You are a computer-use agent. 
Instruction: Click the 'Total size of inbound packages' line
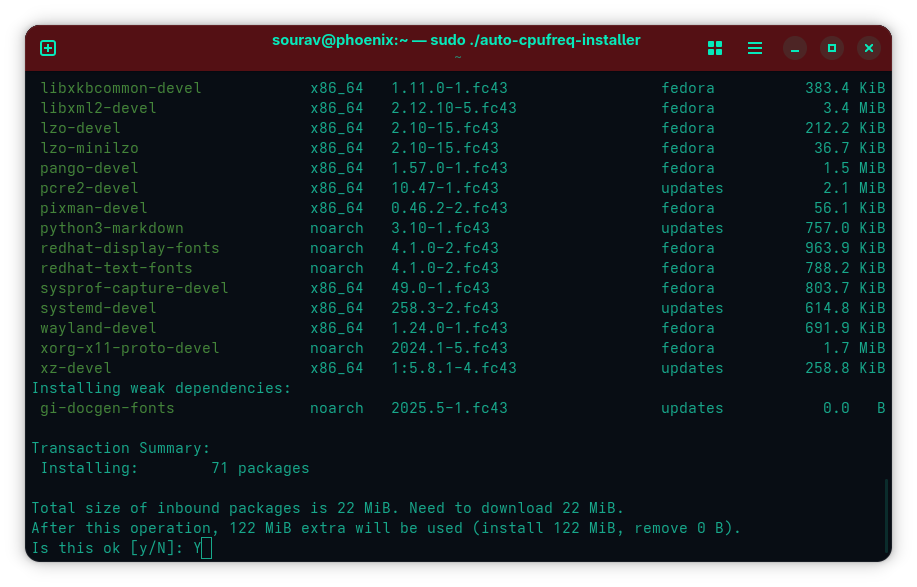point(327,508)
